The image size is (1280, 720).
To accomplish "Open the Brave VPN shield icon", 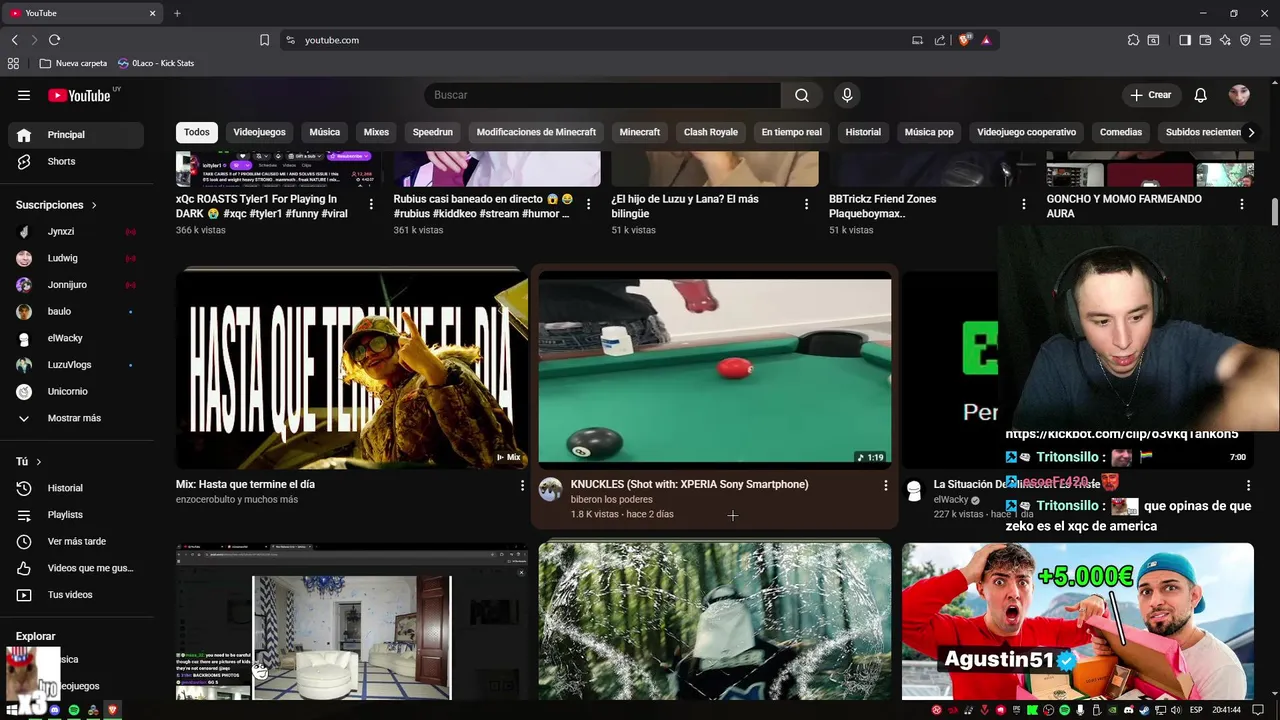I will pyautogui.click(x=1245, y=40).
